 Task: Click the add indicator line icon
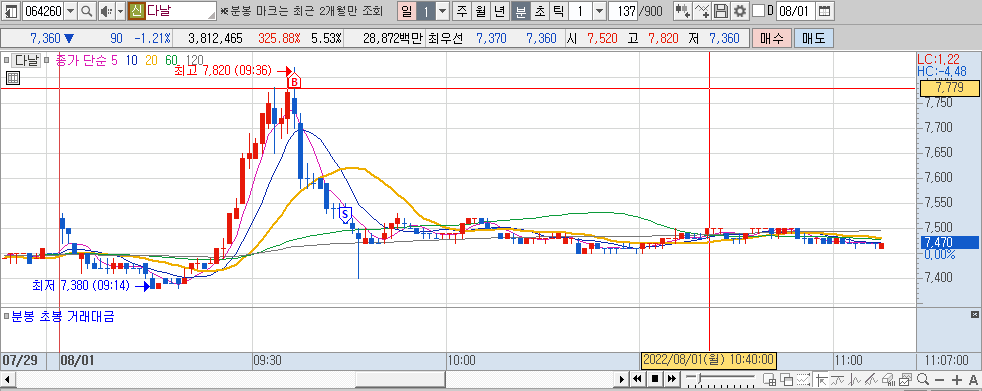click(702, 11)
